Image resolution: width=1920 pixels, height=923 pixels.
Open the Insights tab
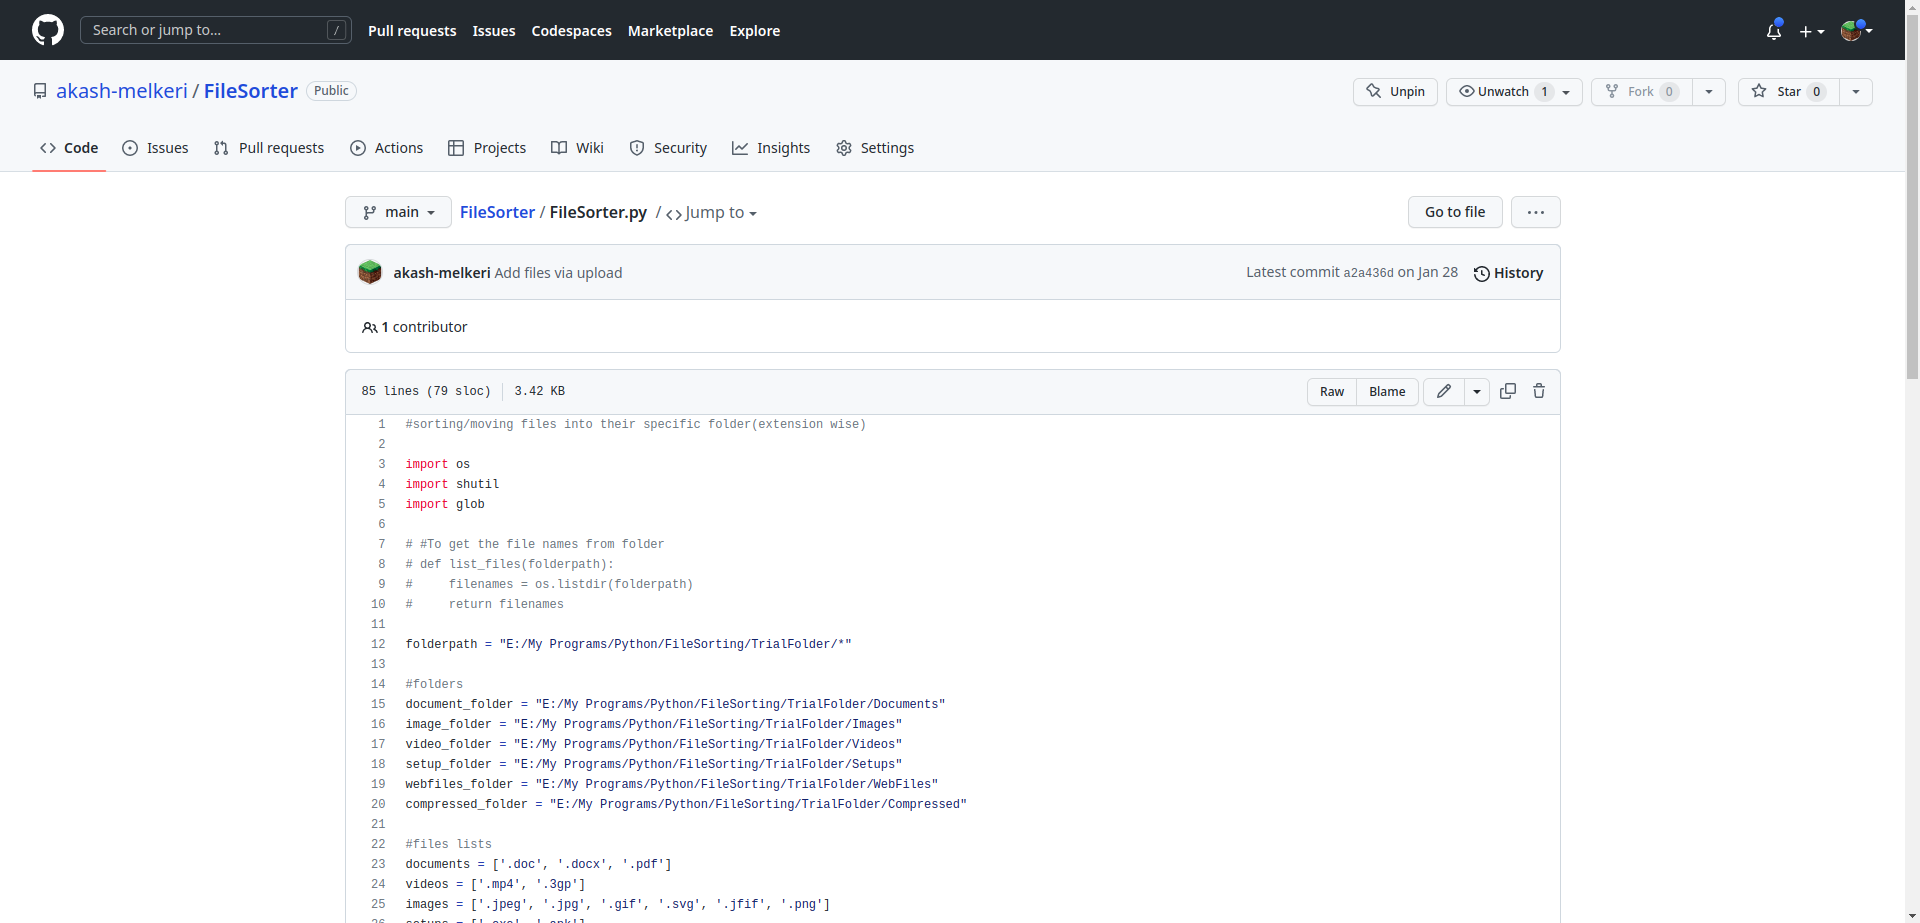771,148
